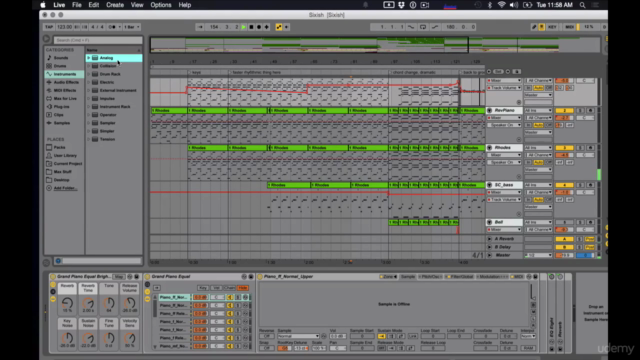The image size is (640, 360).
Task: Expand the Drum Rack folder
Action: pos(89,74)
